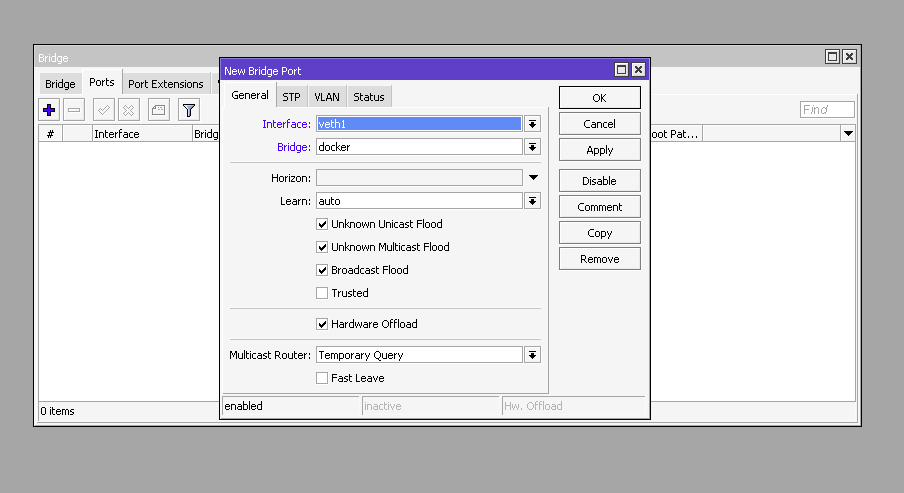This screenshot has width=904, height=493.
Task: Click the OK button
Action: pyautogui.click(x=599, y=98)
